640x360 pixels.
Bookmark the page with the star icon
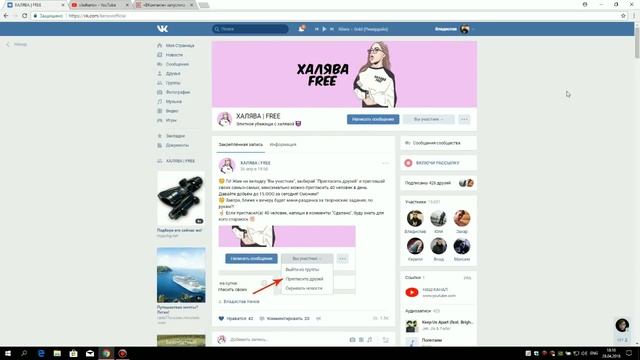coord(623,16)
